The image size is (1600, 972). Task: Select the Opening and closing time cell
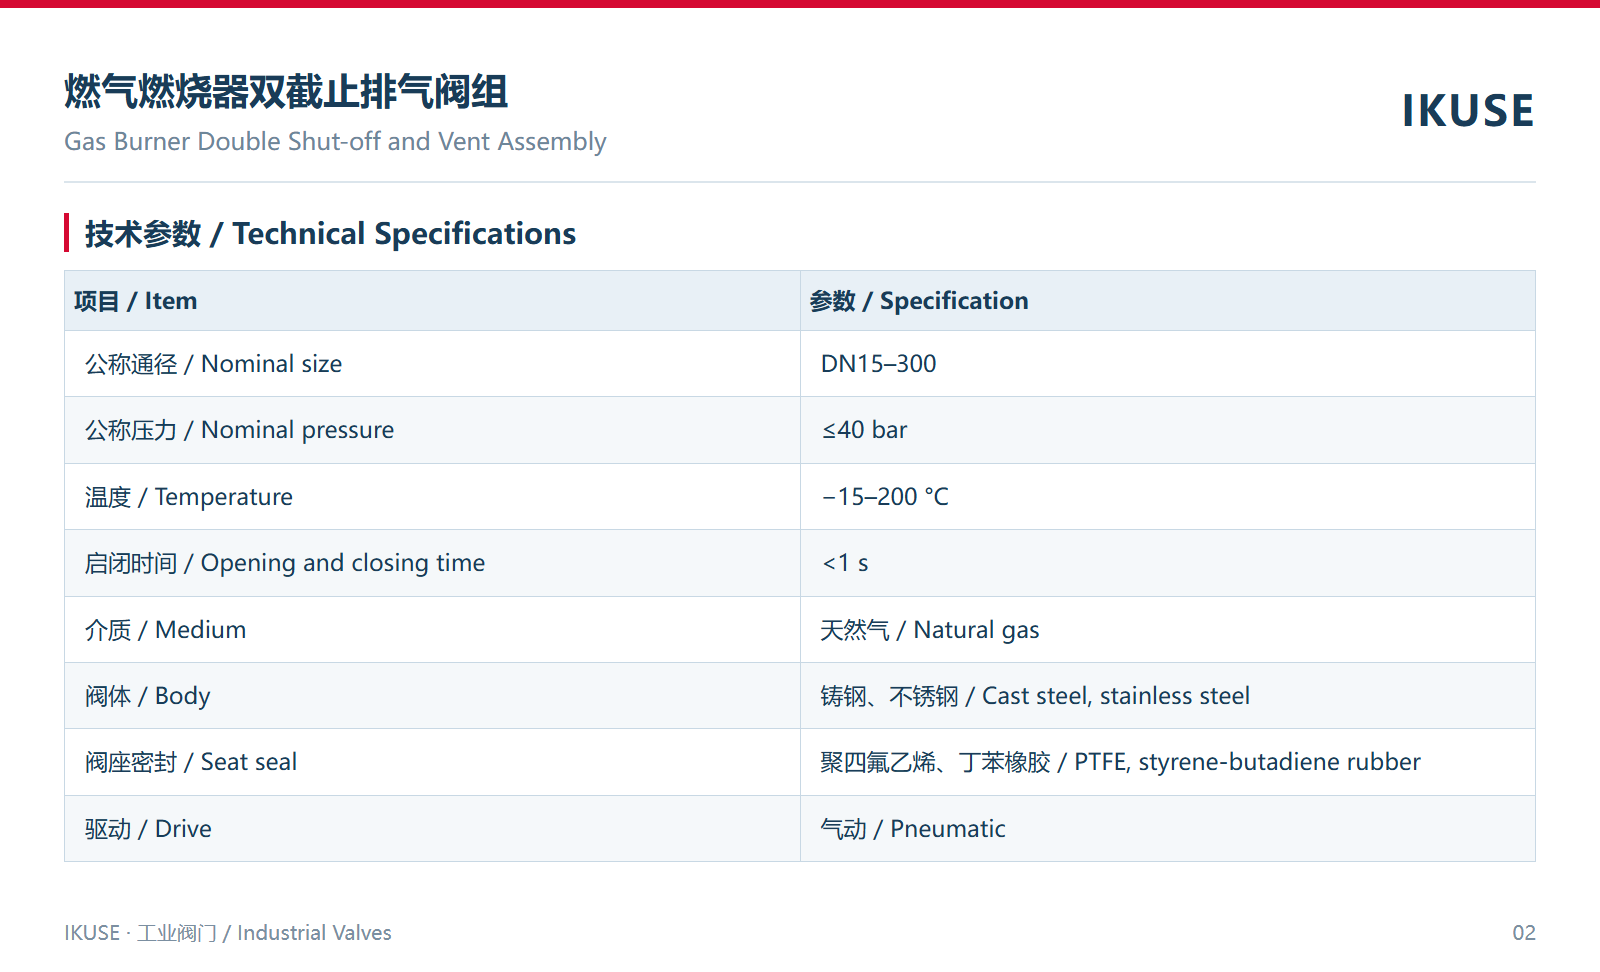432,563
